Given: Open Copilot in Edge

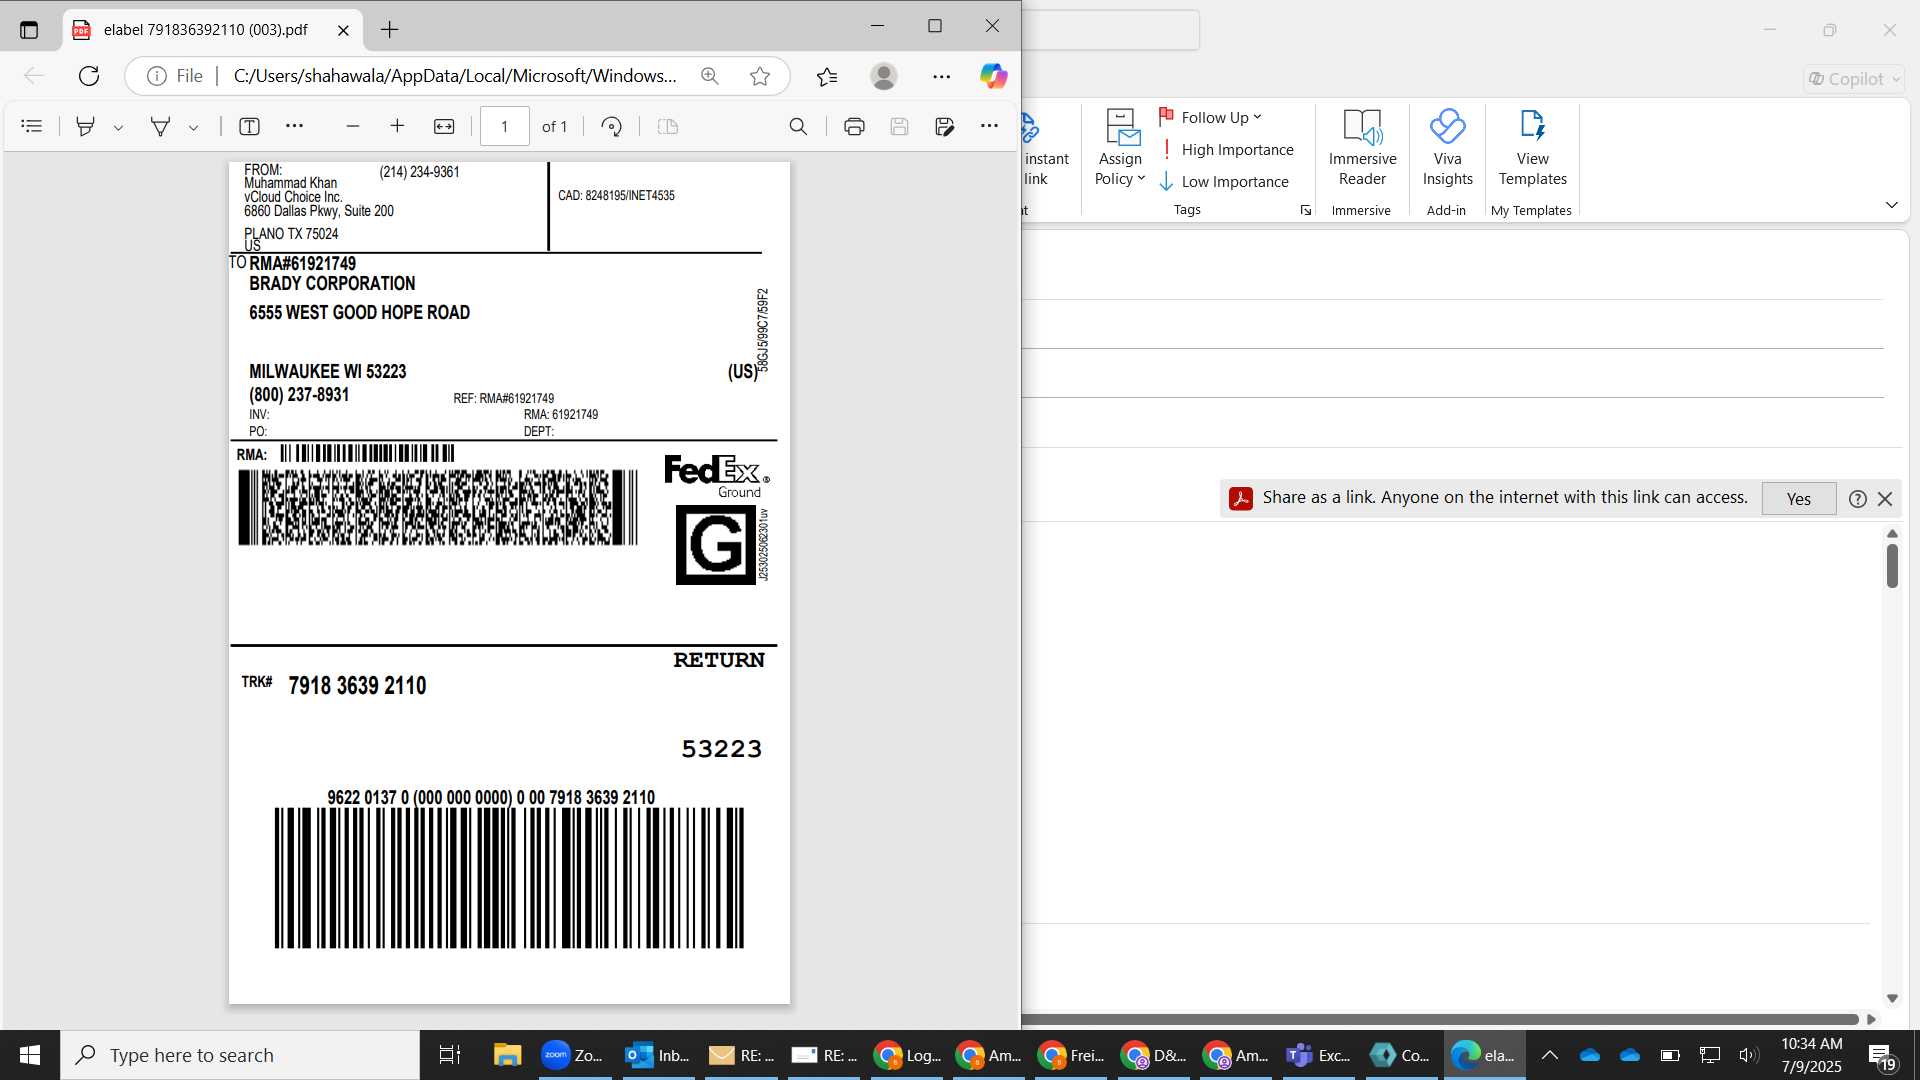Looking at the screenshot, I should pos(993,76).
